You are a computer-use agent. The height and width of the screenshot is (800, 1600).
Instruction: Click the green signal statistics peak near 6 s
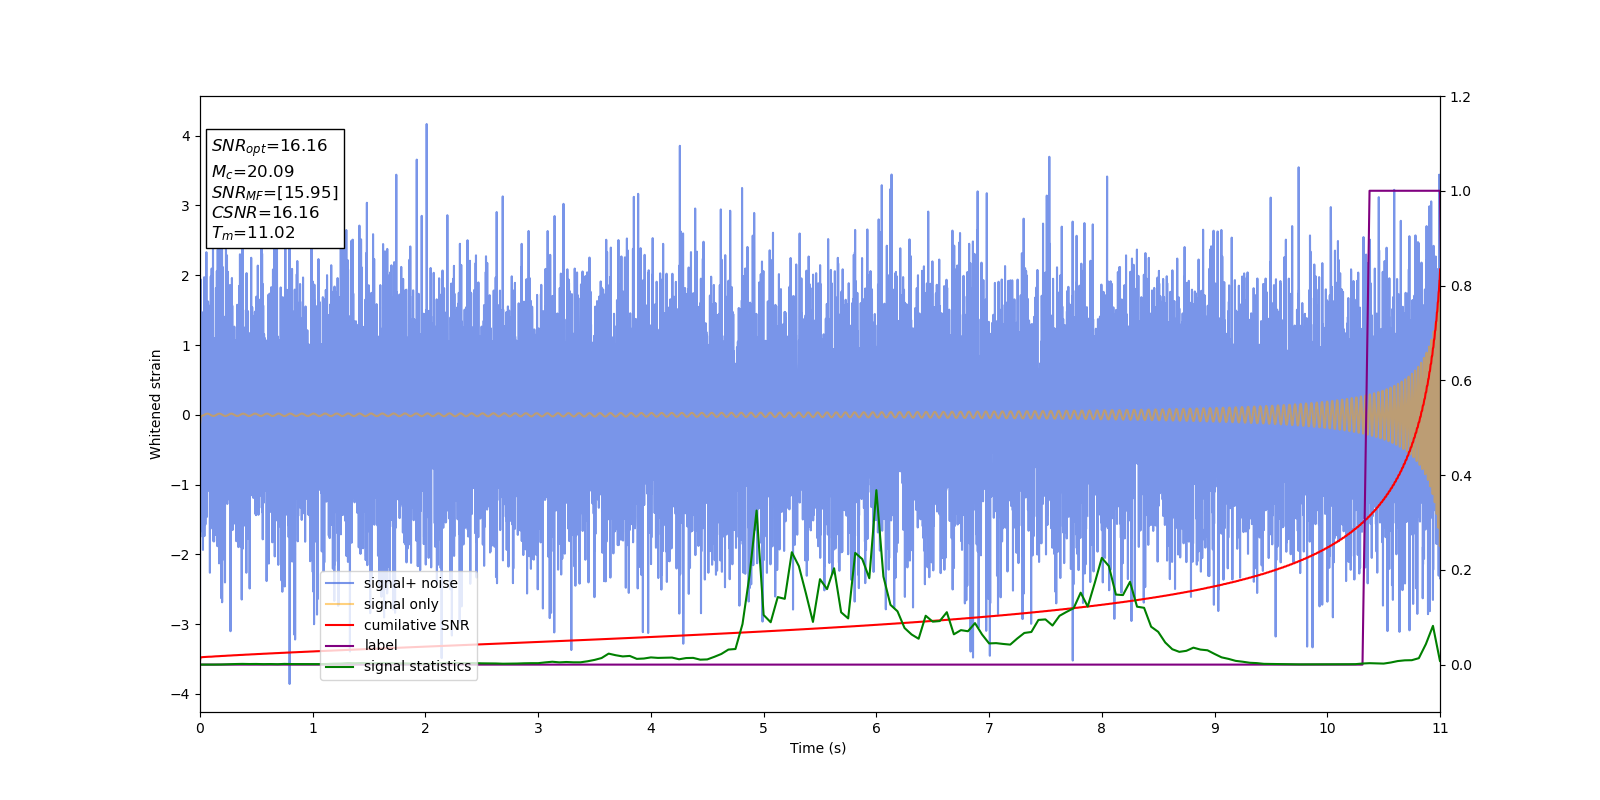876,491
